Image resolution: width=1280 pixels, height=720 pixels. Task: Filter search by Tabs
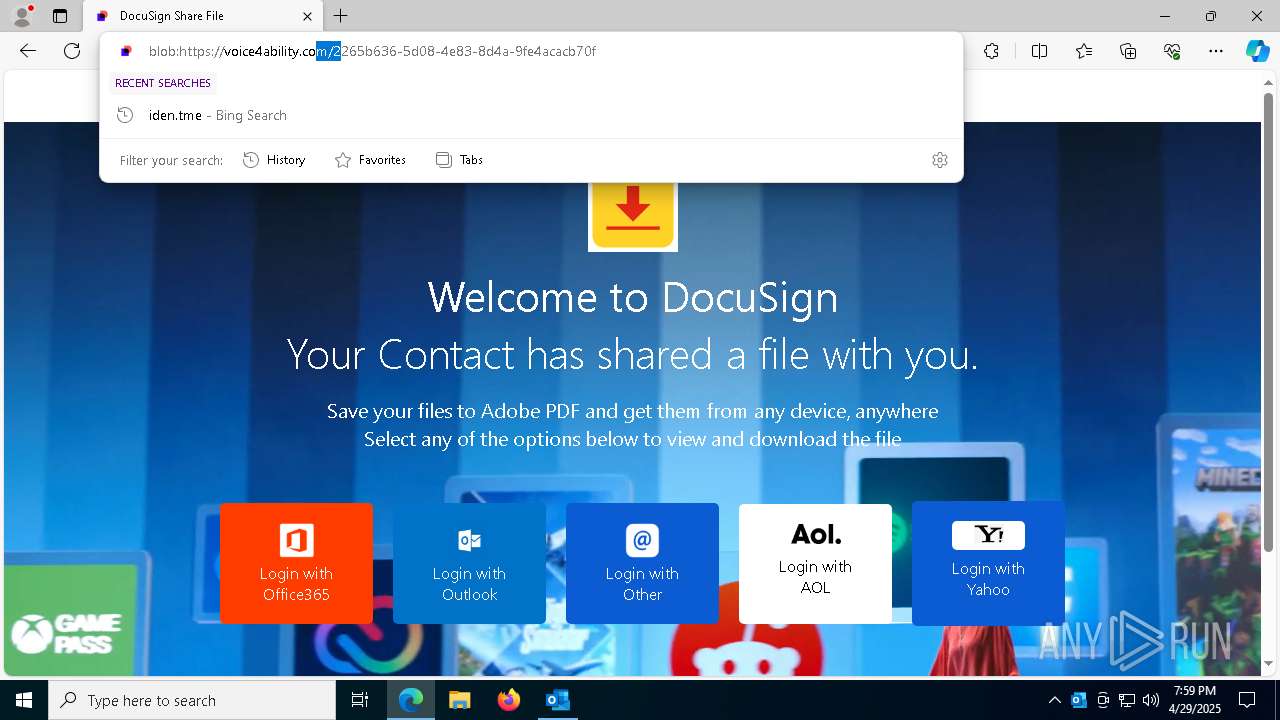(460, 160)
